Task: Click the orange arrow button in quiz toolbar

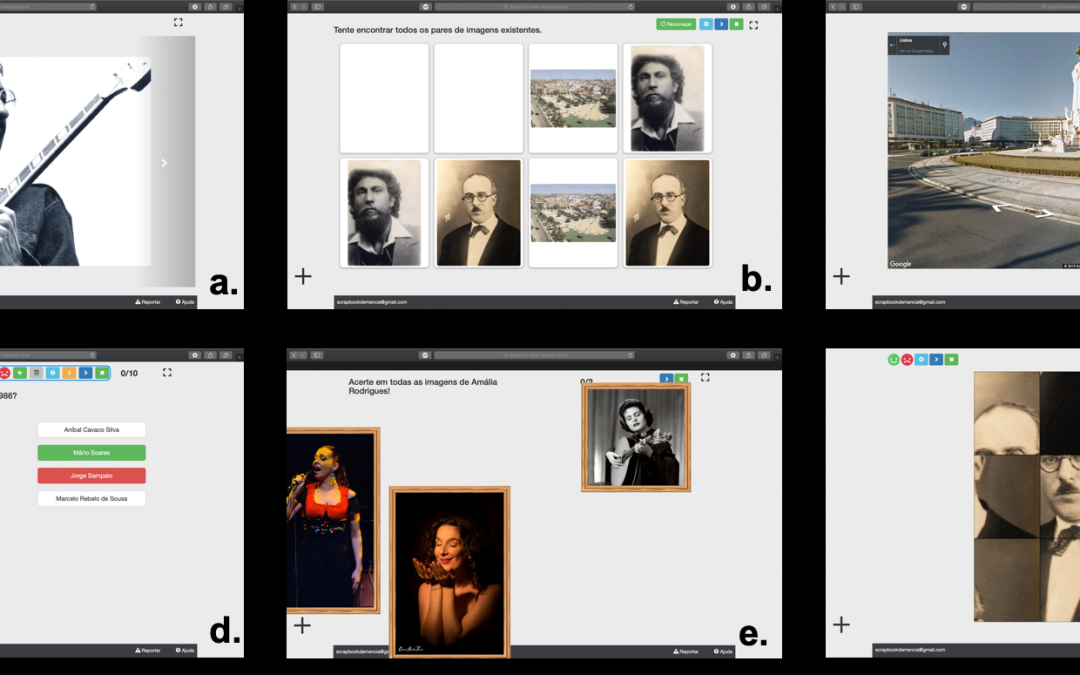Action: click(x=69, y=373)
